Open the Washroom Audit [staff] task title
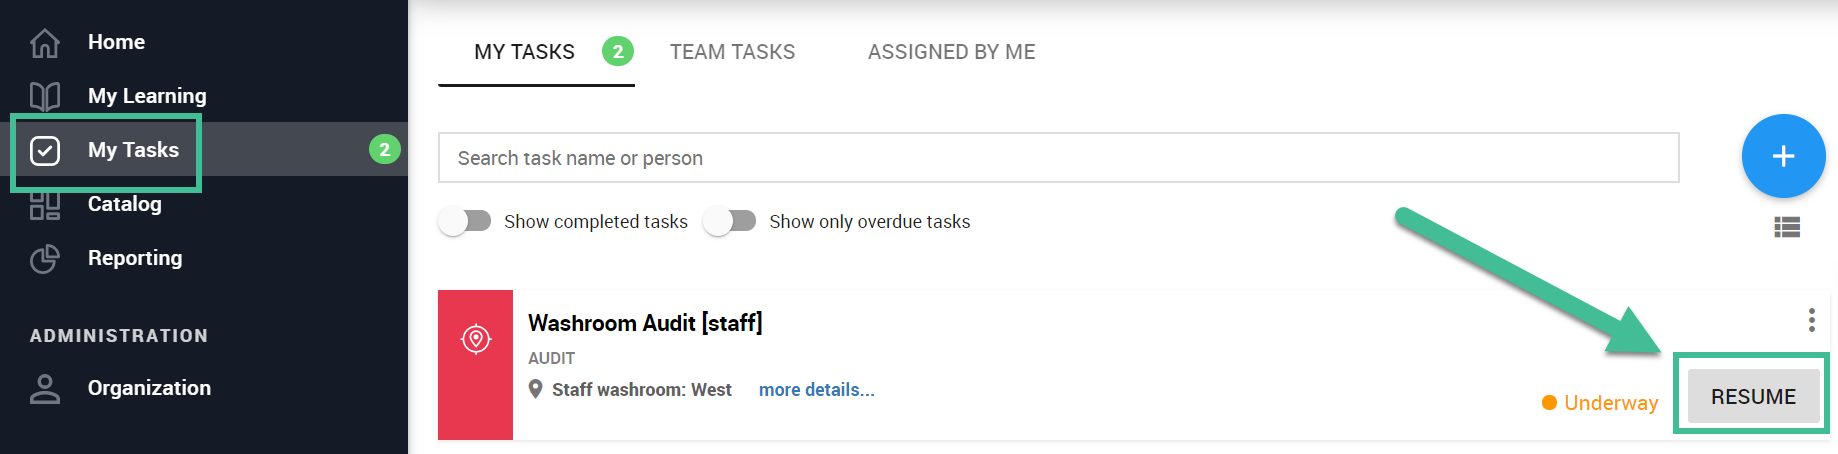Screen dimensions: 1838x454 click(645, 323)
